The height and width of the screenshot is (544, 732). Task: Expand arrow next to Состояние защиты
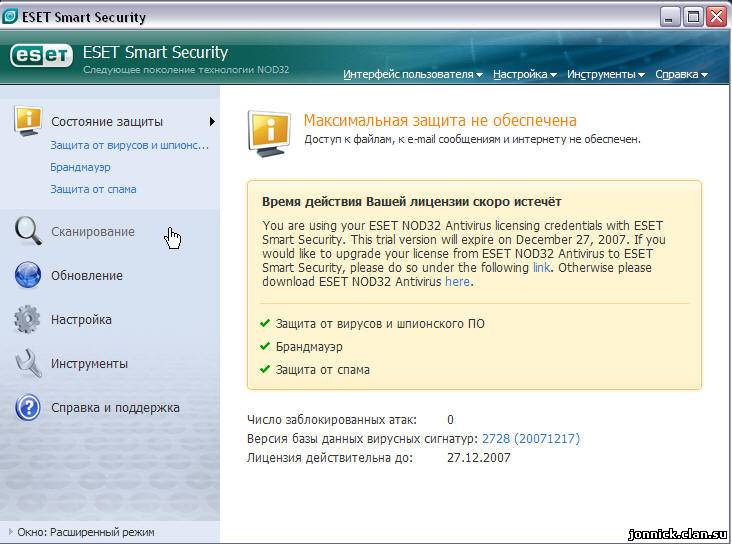coord(212,121)
